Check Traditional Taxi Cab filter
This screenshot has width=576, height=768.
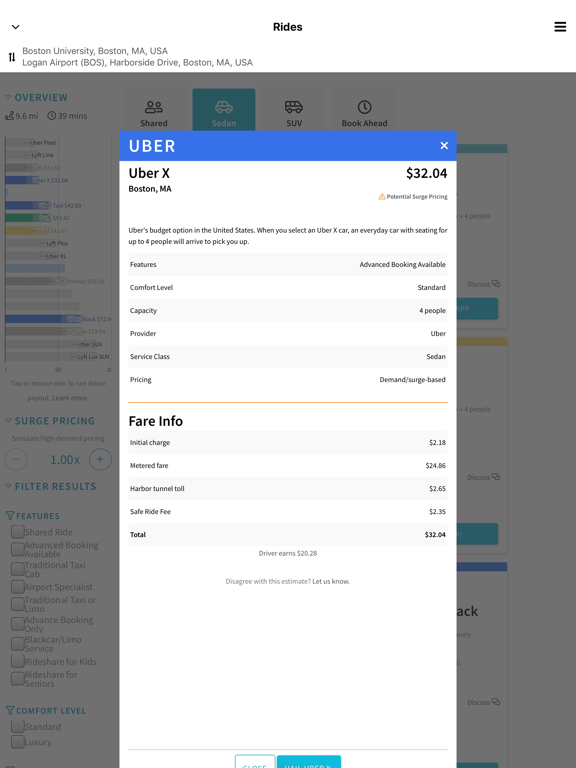click(x=18, y=569)
